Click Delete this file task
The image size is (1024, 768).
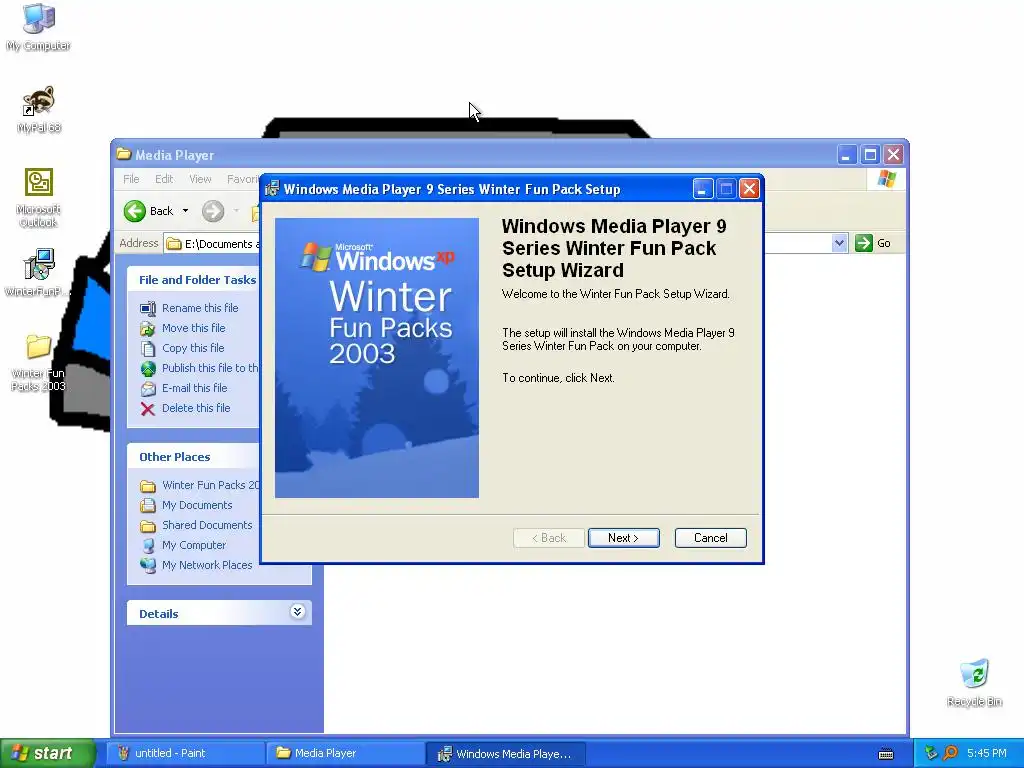coord(196,408)
